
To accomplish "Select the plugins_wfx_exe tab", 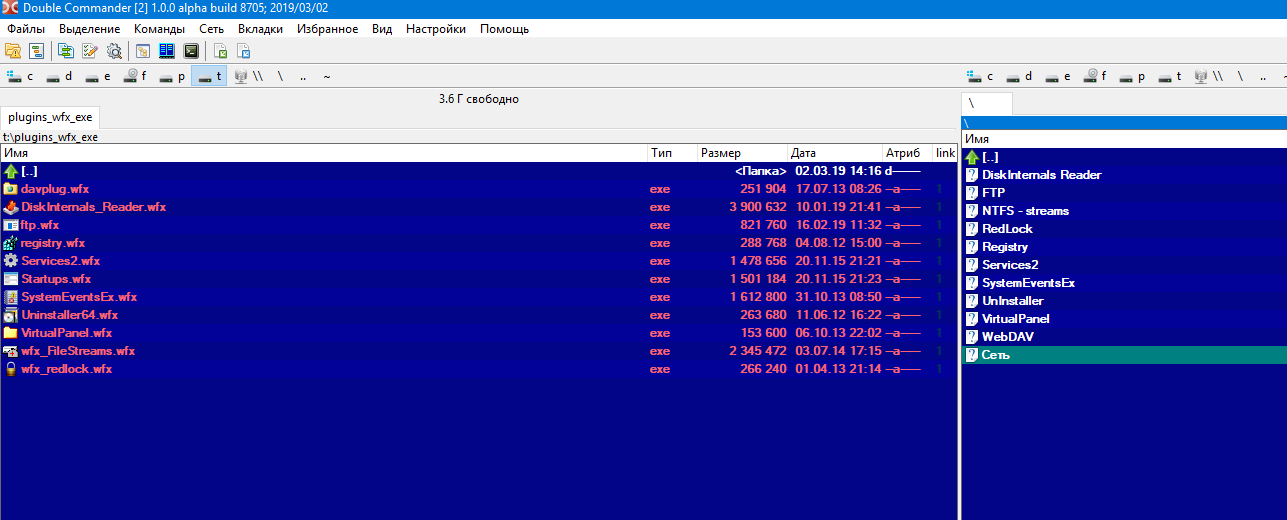I will (50, 117).
